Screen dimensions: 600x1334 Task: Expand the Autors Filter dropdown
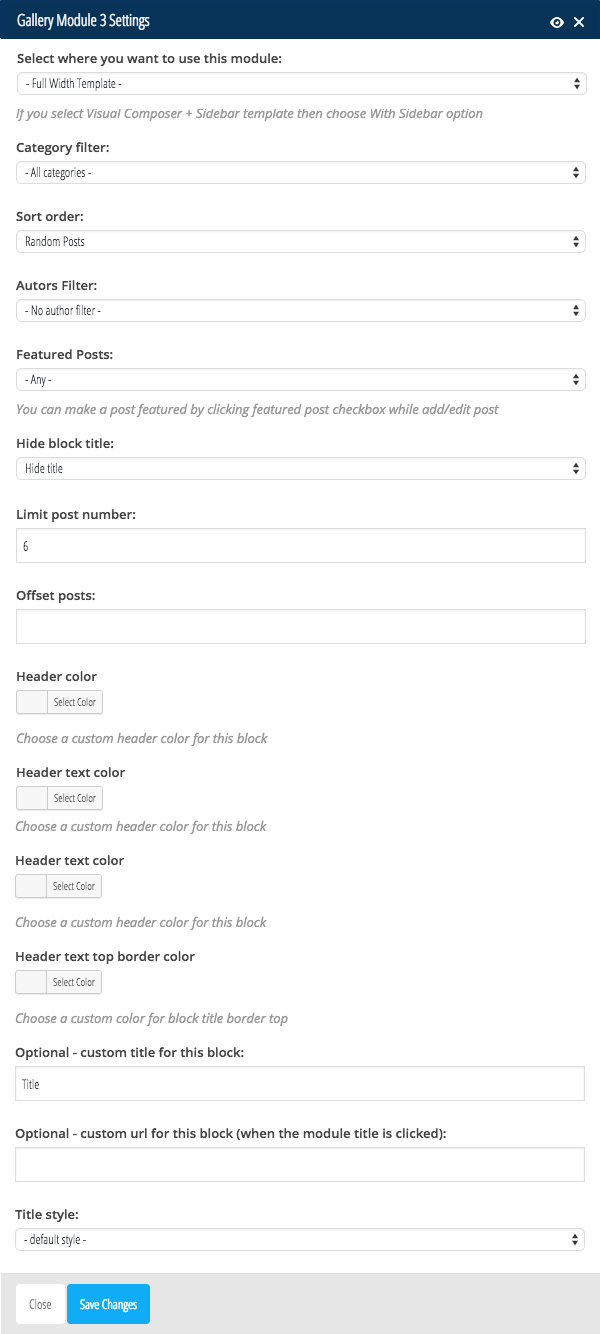tap(300, 311)
